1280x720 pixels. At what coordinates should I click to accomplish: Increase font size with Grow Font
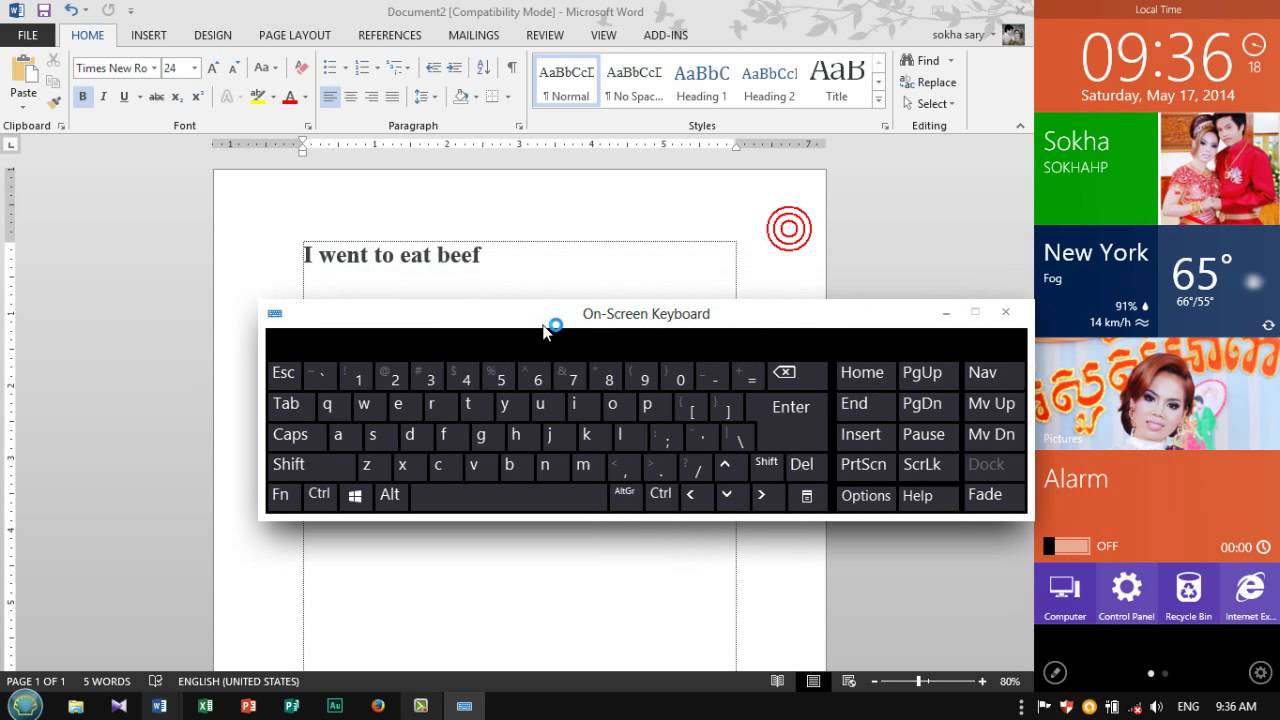[x=213, y=68]
